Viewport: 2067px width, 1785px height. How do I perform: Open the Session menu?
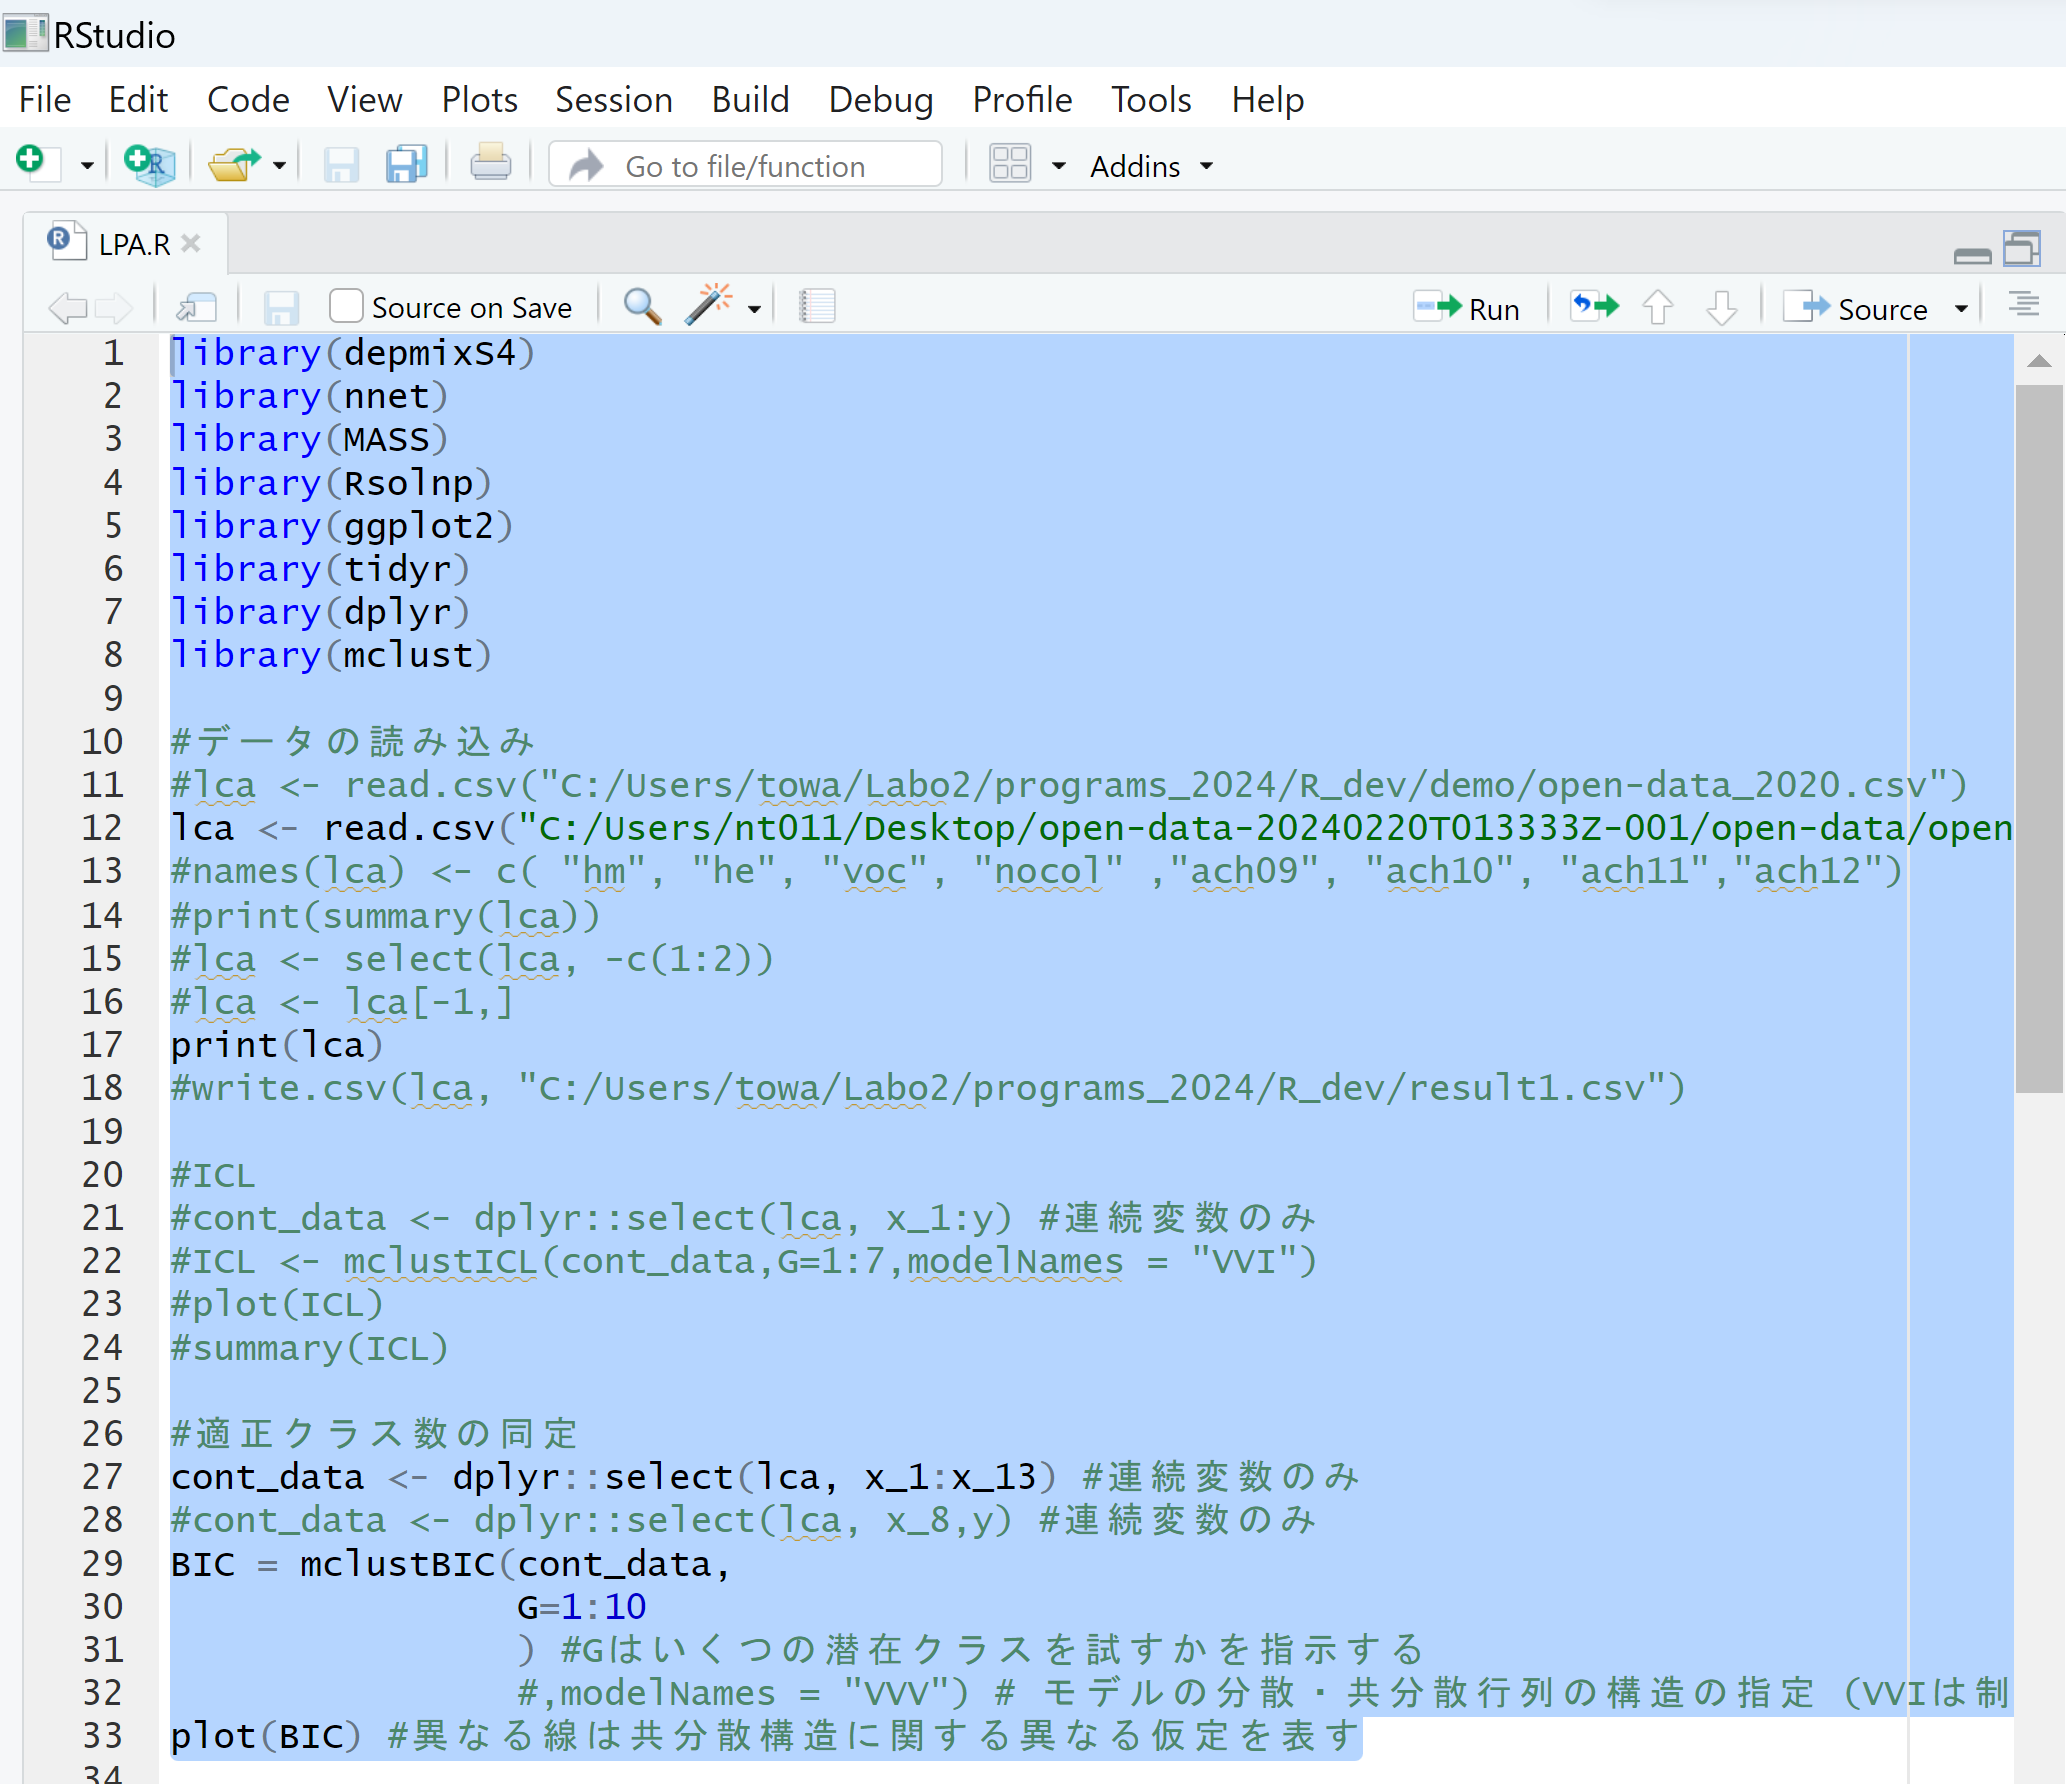pos(613,100)
